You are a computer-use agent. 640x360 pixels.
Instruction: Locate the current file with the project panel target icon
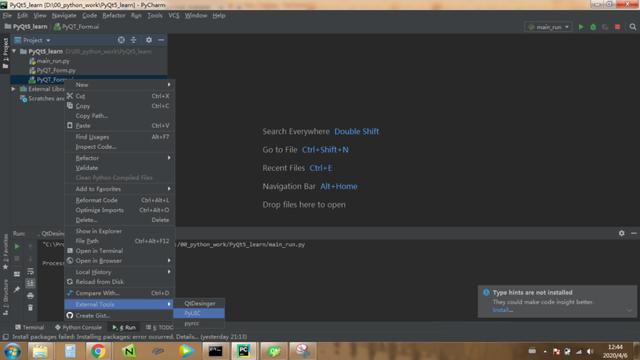pos(121,40)
